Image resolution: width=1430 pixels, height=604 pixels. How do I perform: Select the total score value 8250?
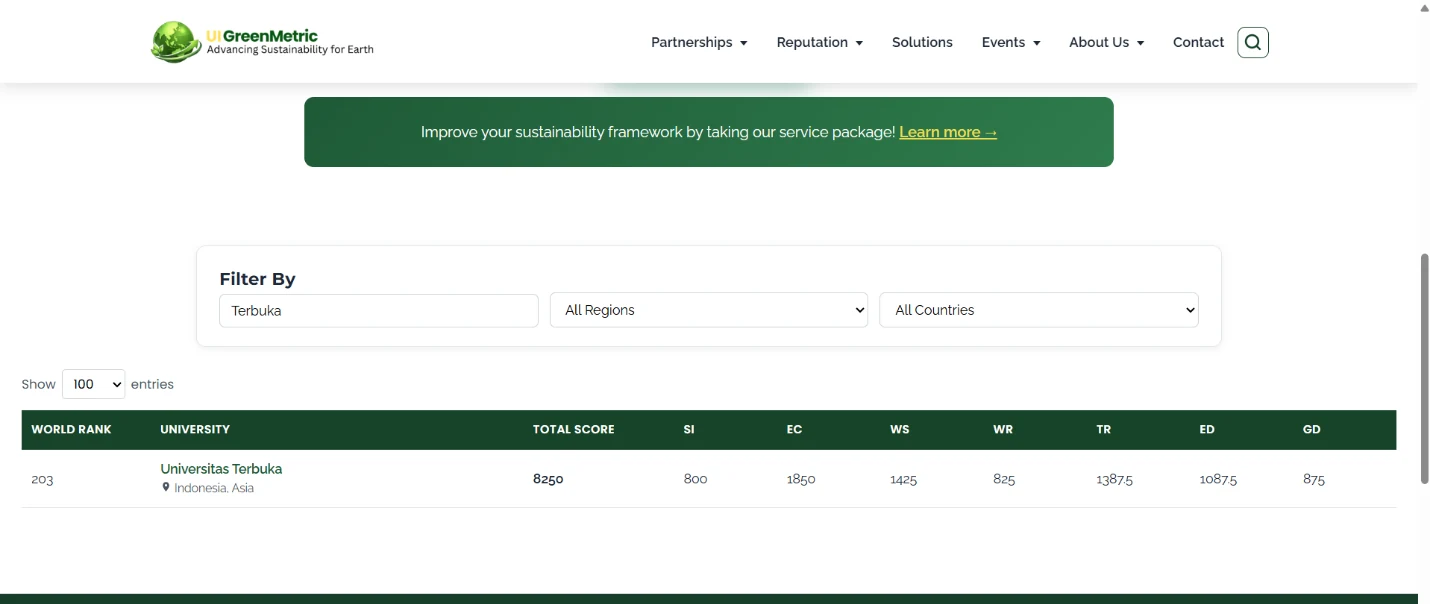point(548,479)
